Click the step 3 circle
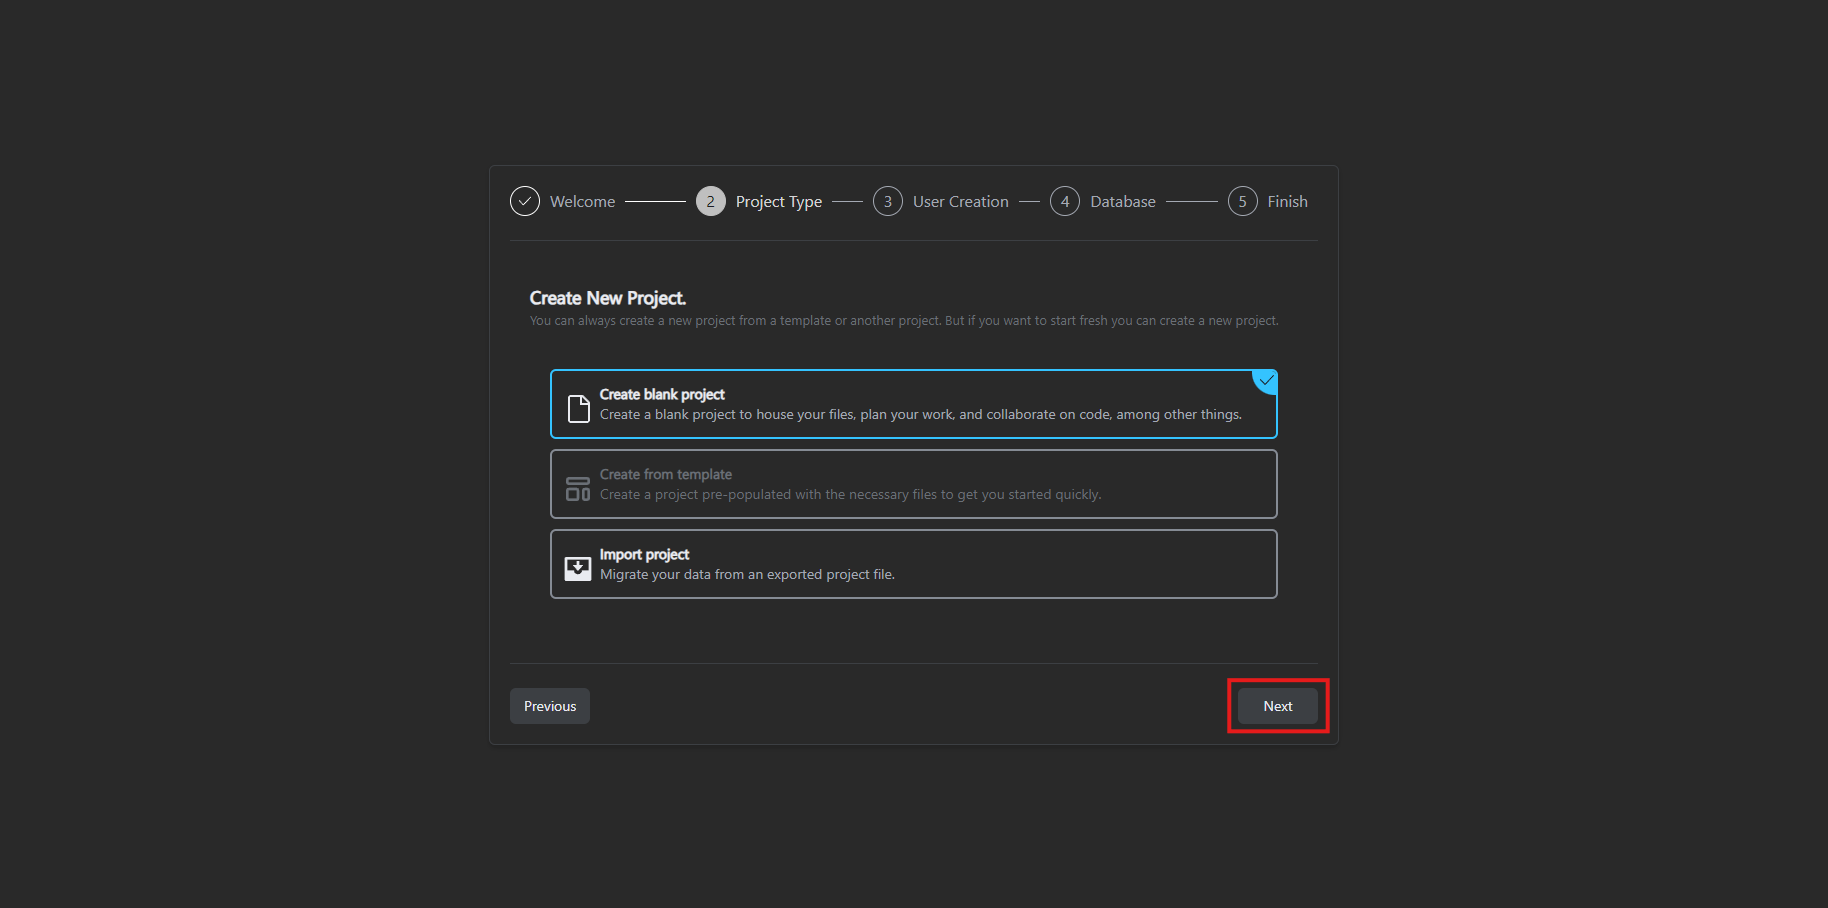Viewport: 1828px width, 908px height. (888, 201)
